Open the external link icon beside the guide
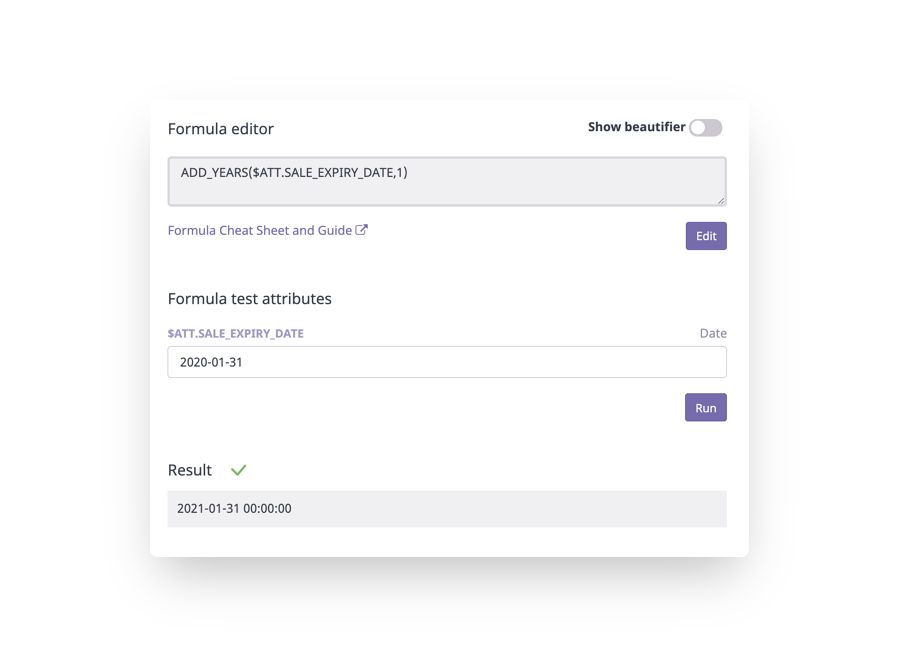Image resolution: width=899 pixels, height=657 pixels. (361, 230)
